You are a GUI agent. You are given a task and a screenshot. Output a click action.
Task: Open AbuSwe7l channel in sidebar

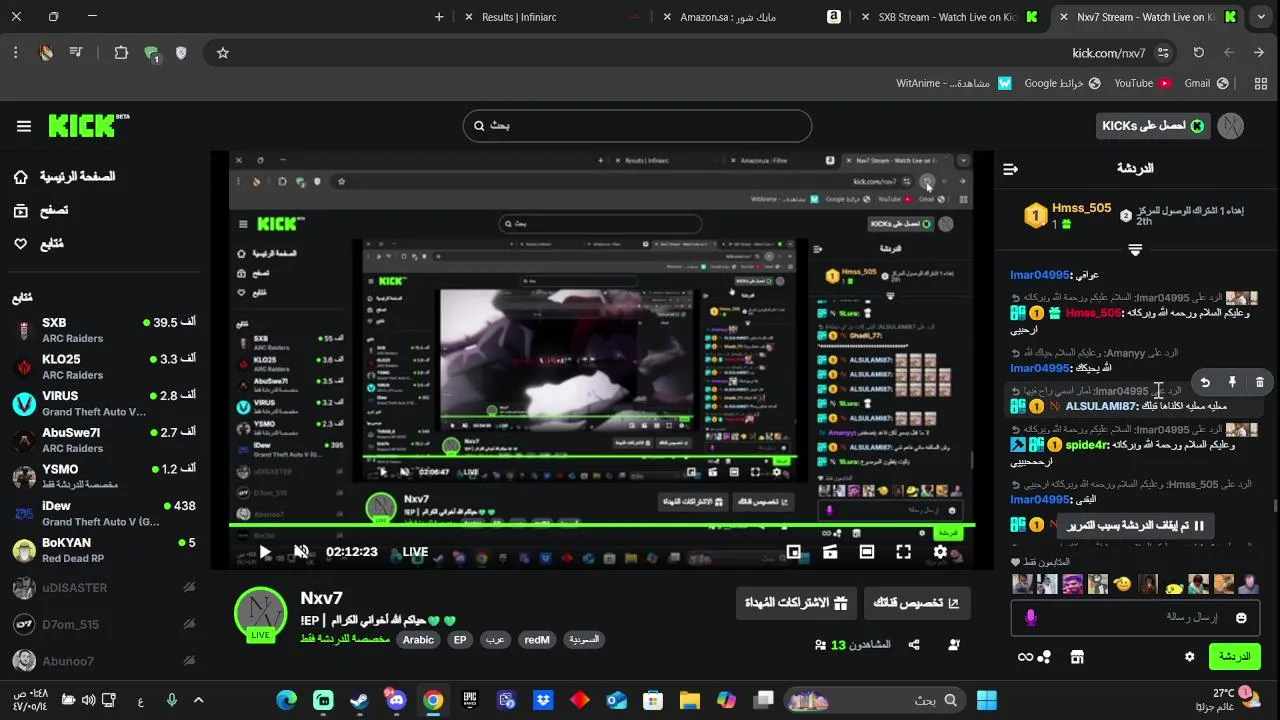pyautogui.click(x=104, y=440)
